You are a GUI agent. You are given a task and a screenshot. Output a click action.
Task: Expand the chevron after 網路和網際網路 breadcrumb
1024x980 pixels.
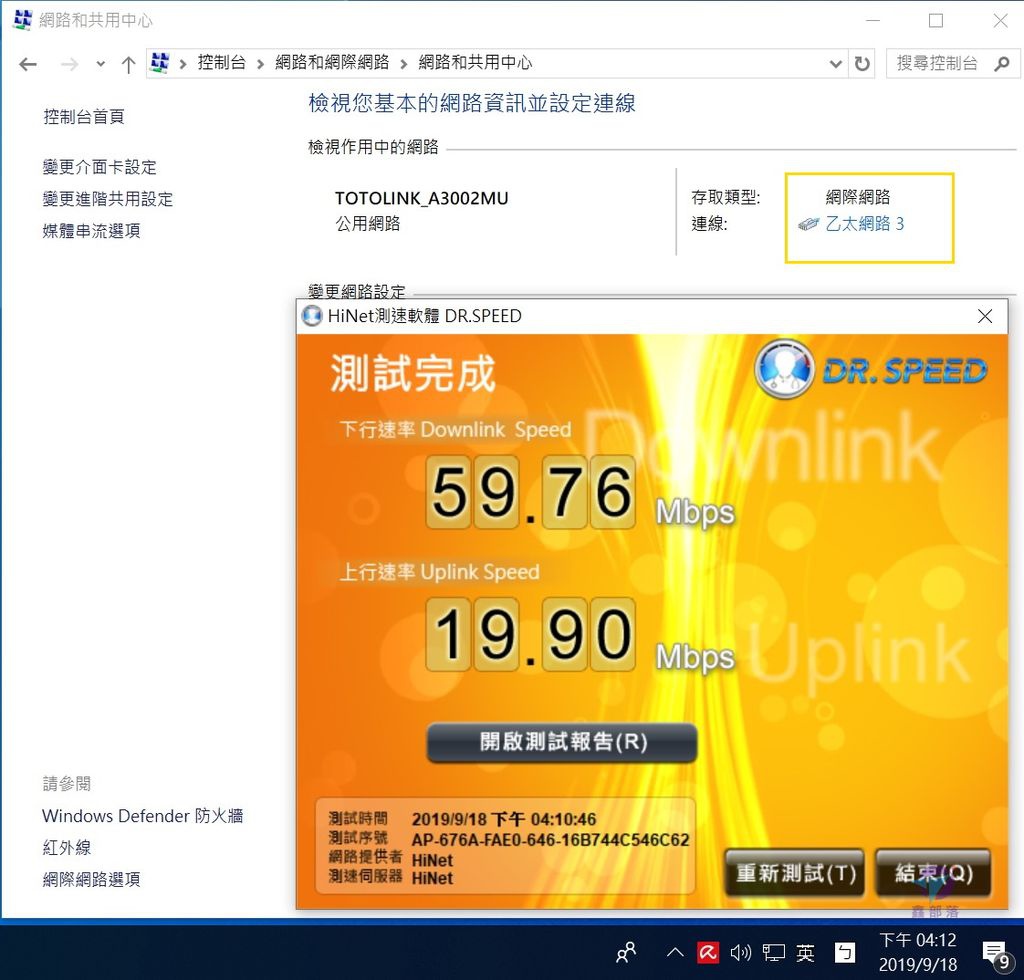pyautogui.click(x=404, y=63)
